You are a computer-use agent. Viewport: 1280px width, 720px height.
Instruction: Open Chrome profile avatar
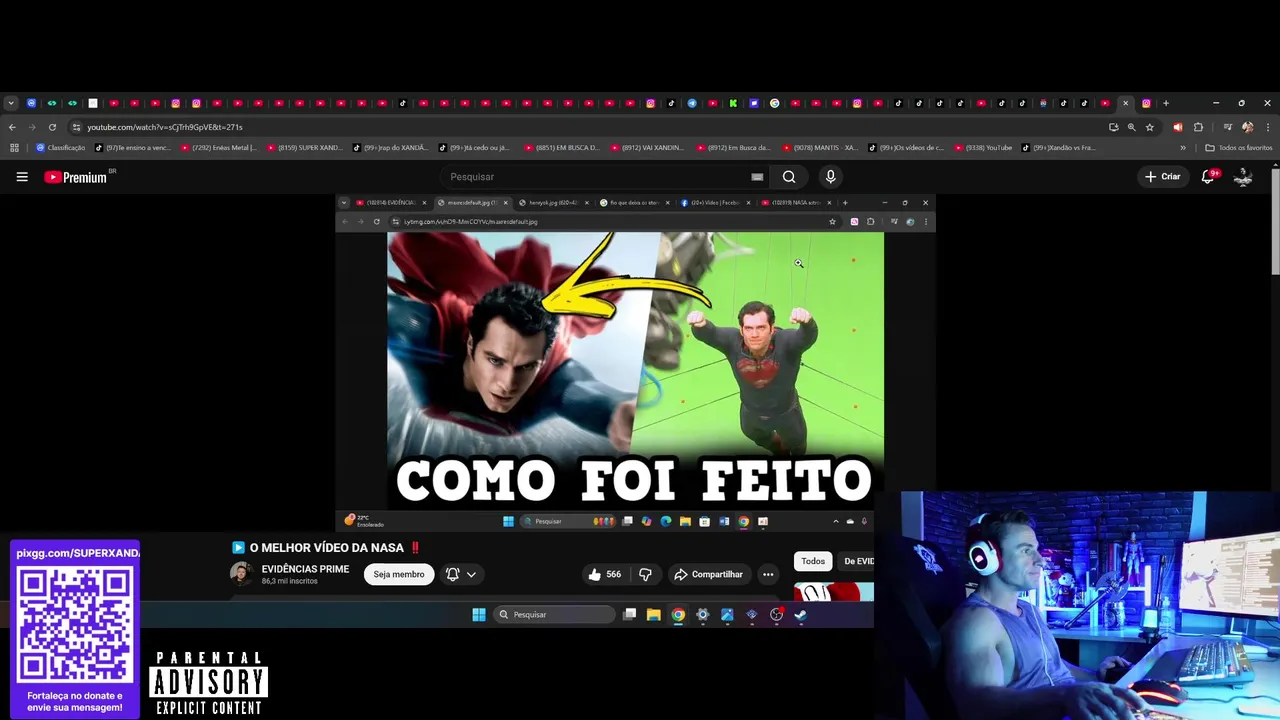click(1247, 127)
